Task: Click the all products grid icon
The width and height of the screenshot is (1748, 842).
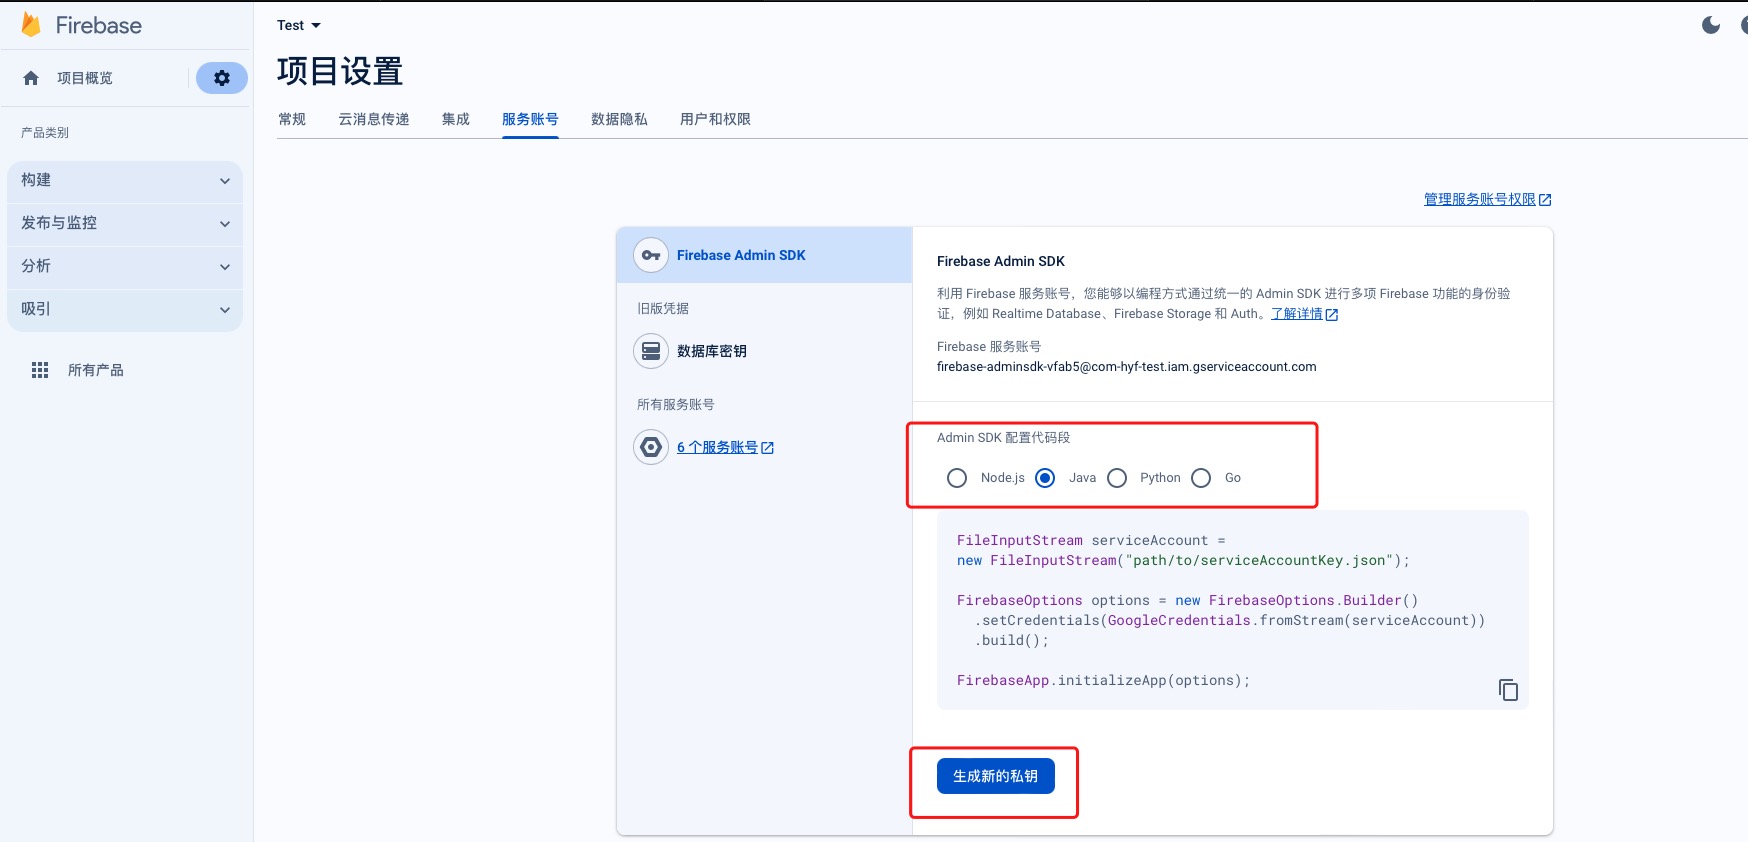Action: [x=40, y=370]
